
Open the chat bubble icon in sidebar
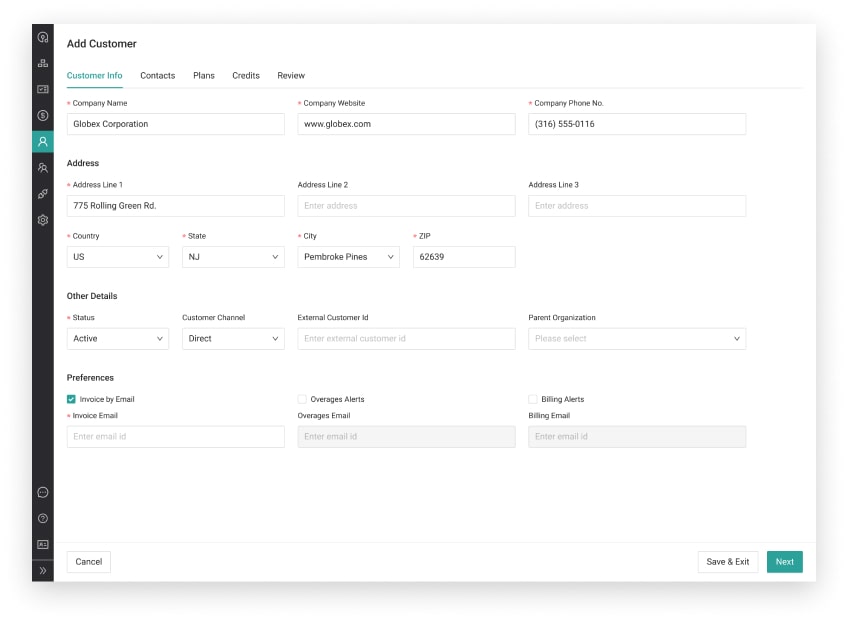click(x=43, y=492)
